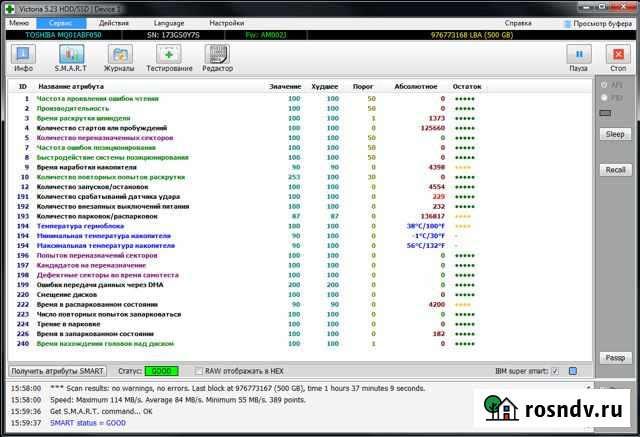
Task: Open the Редактор disk editor
Action: tap(217, 58)
